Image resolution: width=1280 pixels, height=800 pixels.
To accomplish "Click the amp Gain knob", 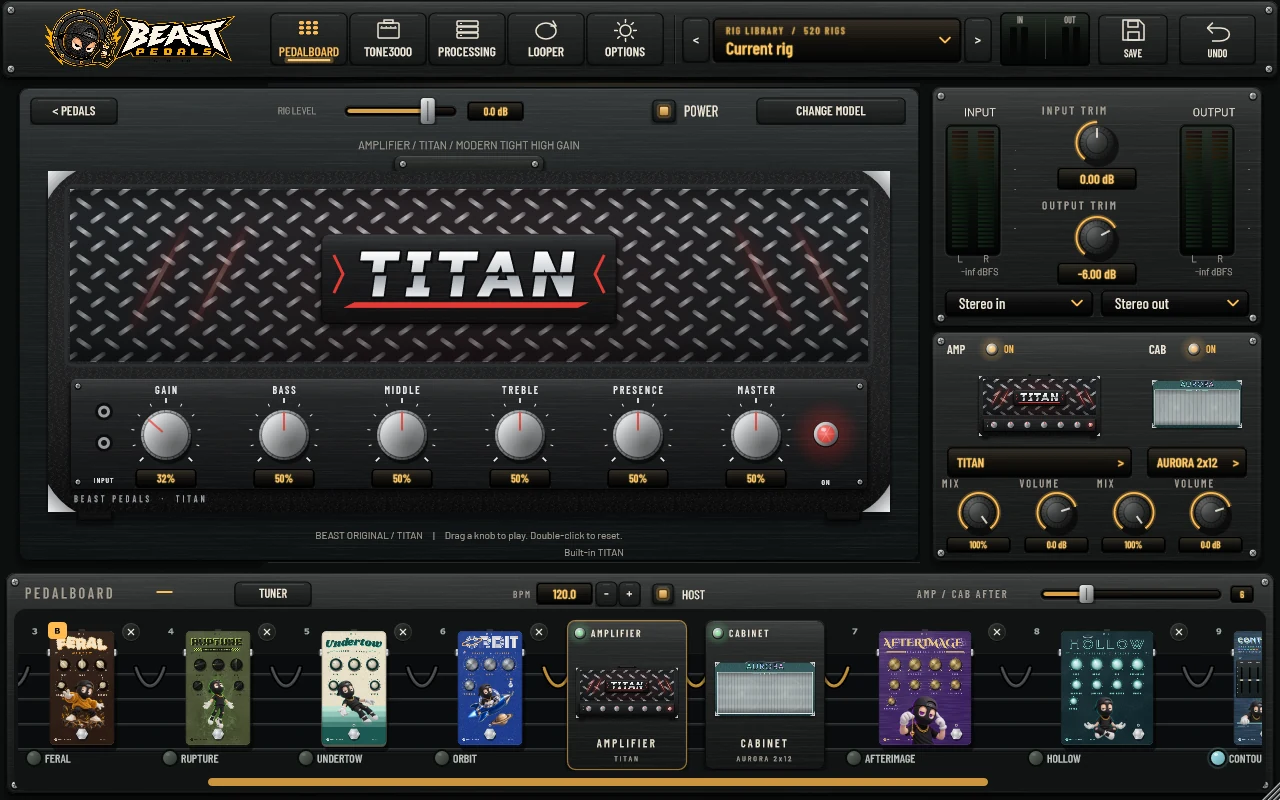I will point(166,435).
